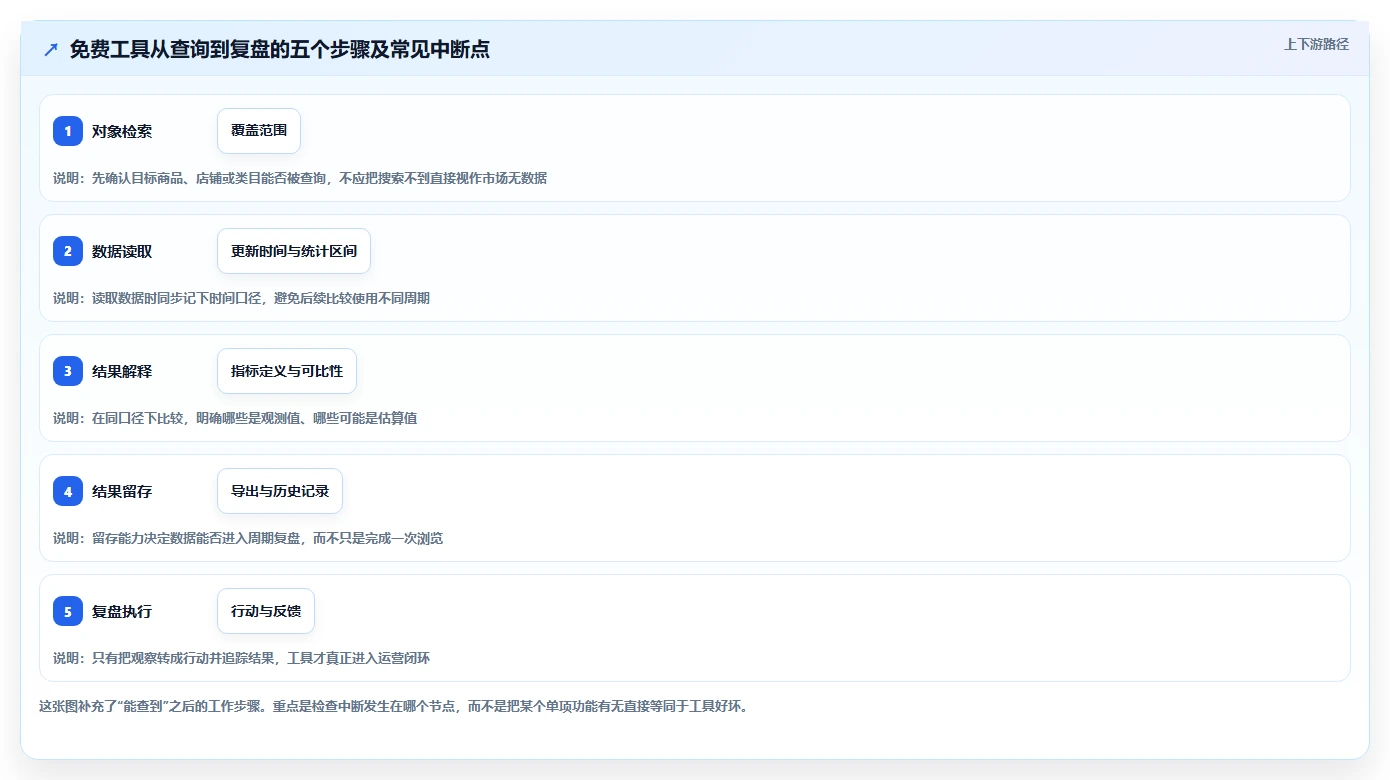Image resolution: width=1390 pixels, height=780 pixels.
Task: Select the 更新时间与统计区间 chip
Action: tap(294, 251)
